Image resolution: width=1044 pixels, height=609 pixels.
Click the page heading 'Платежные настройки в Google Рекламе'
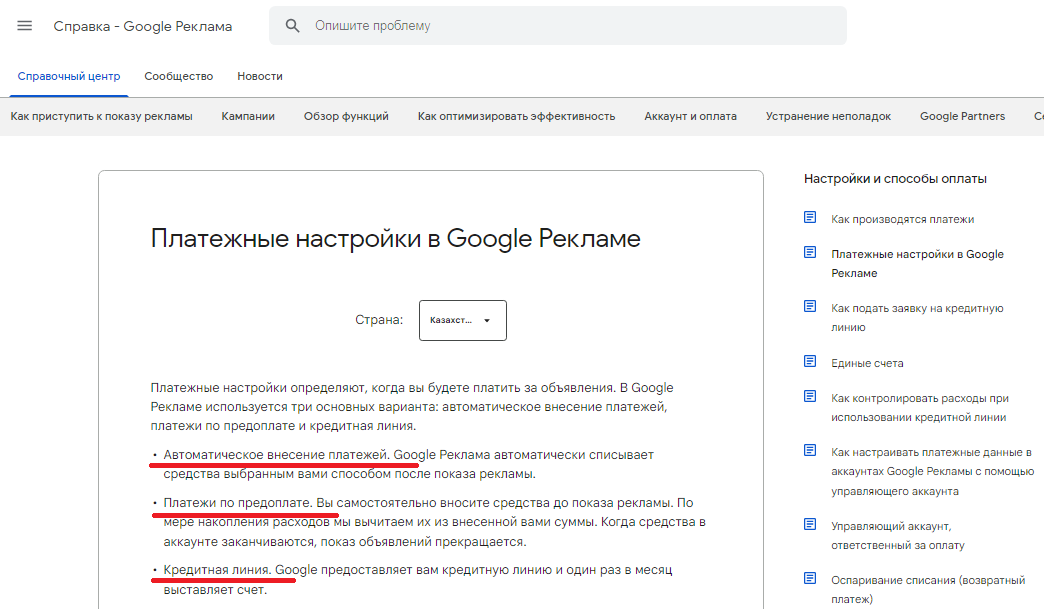point(395,239)
